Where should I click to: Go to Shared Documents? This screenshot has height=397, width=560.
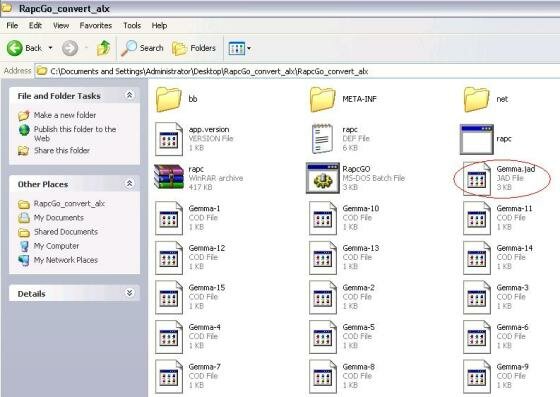[66, 232]
